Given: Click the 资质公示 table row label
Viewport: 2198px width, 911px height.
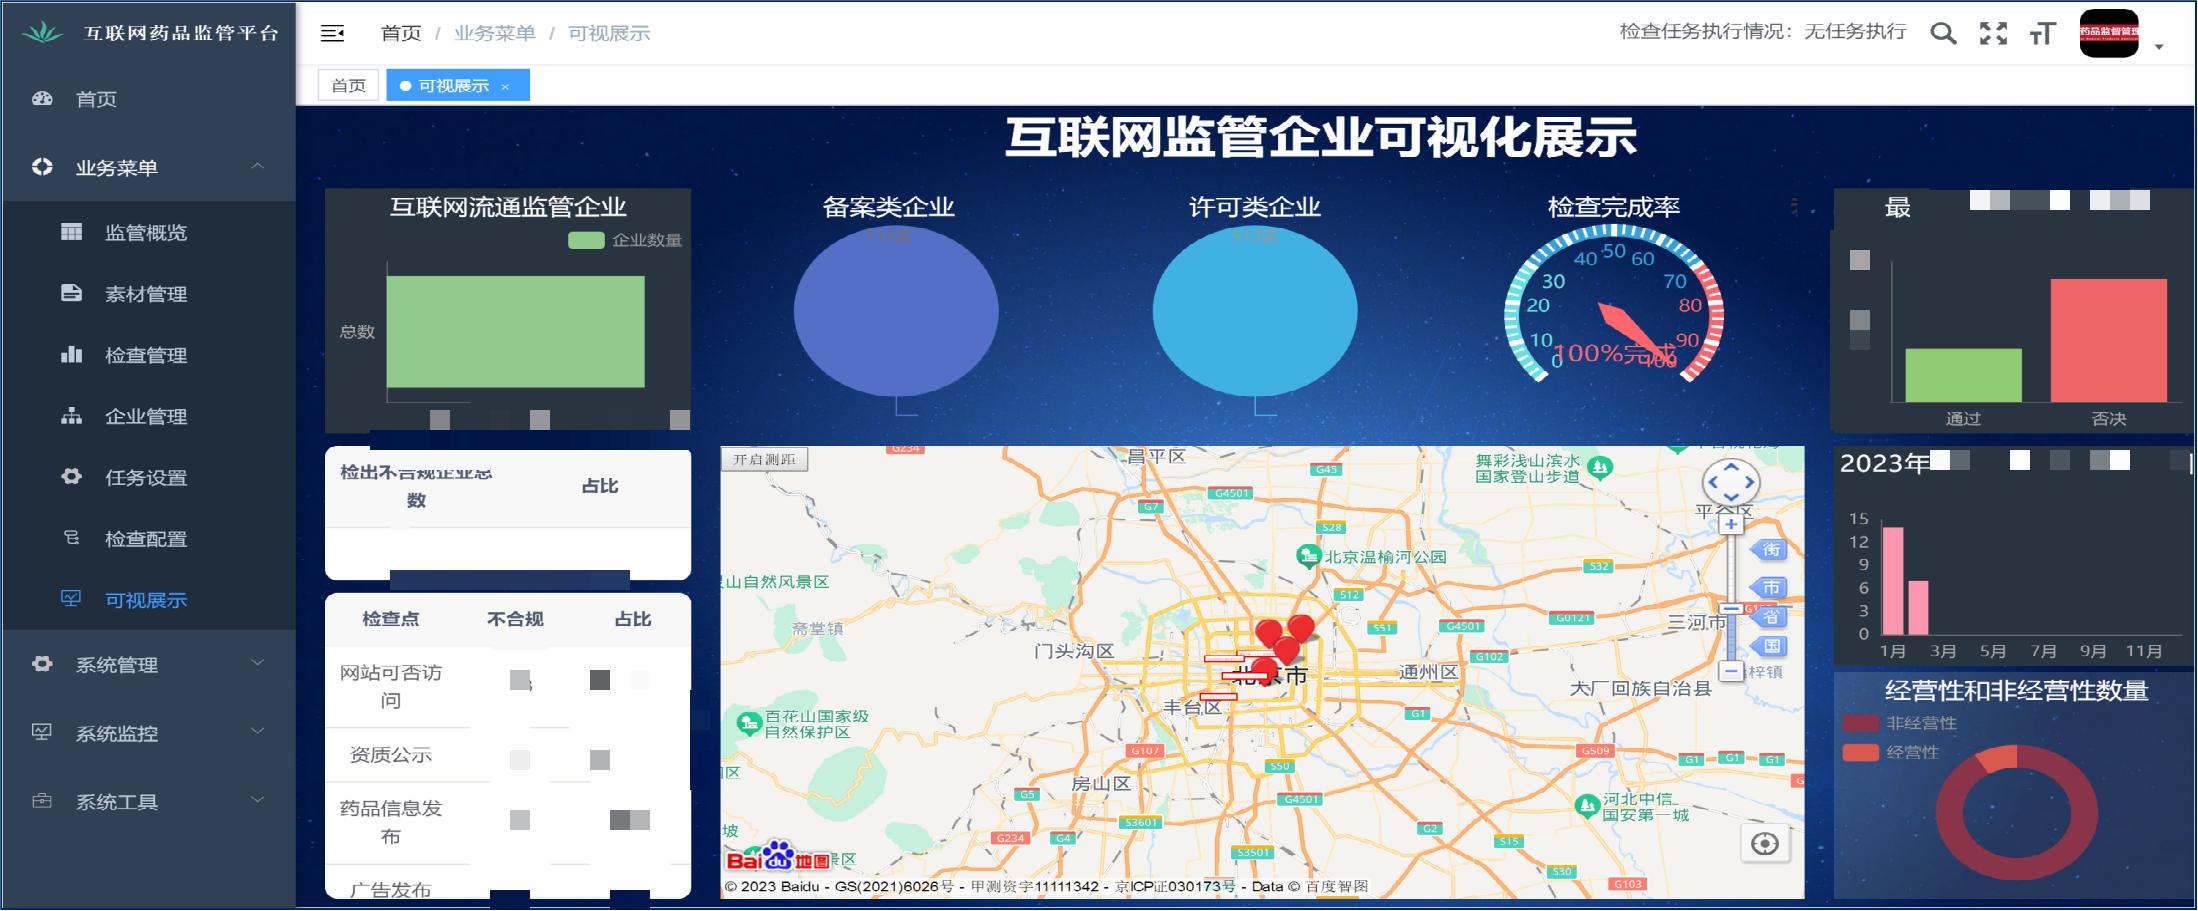Looking at the screenshot, I should pos(391,755).
